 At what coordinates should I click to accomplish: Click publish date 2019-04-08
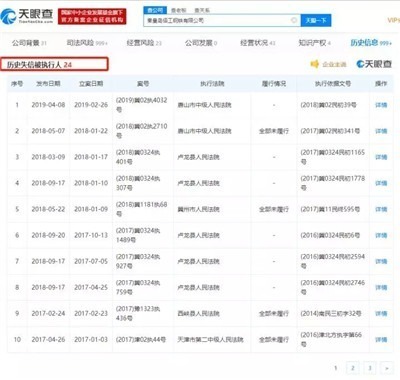[48, 105]
